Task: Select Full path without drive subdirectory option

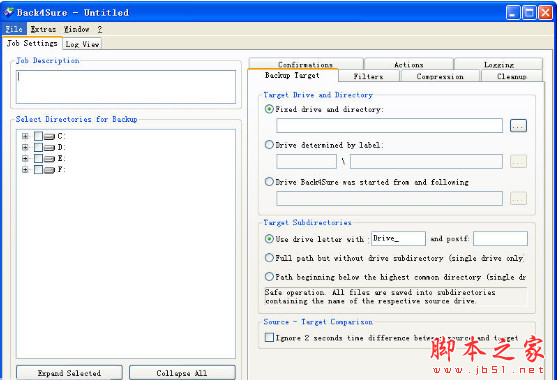Action: [269, 258]
